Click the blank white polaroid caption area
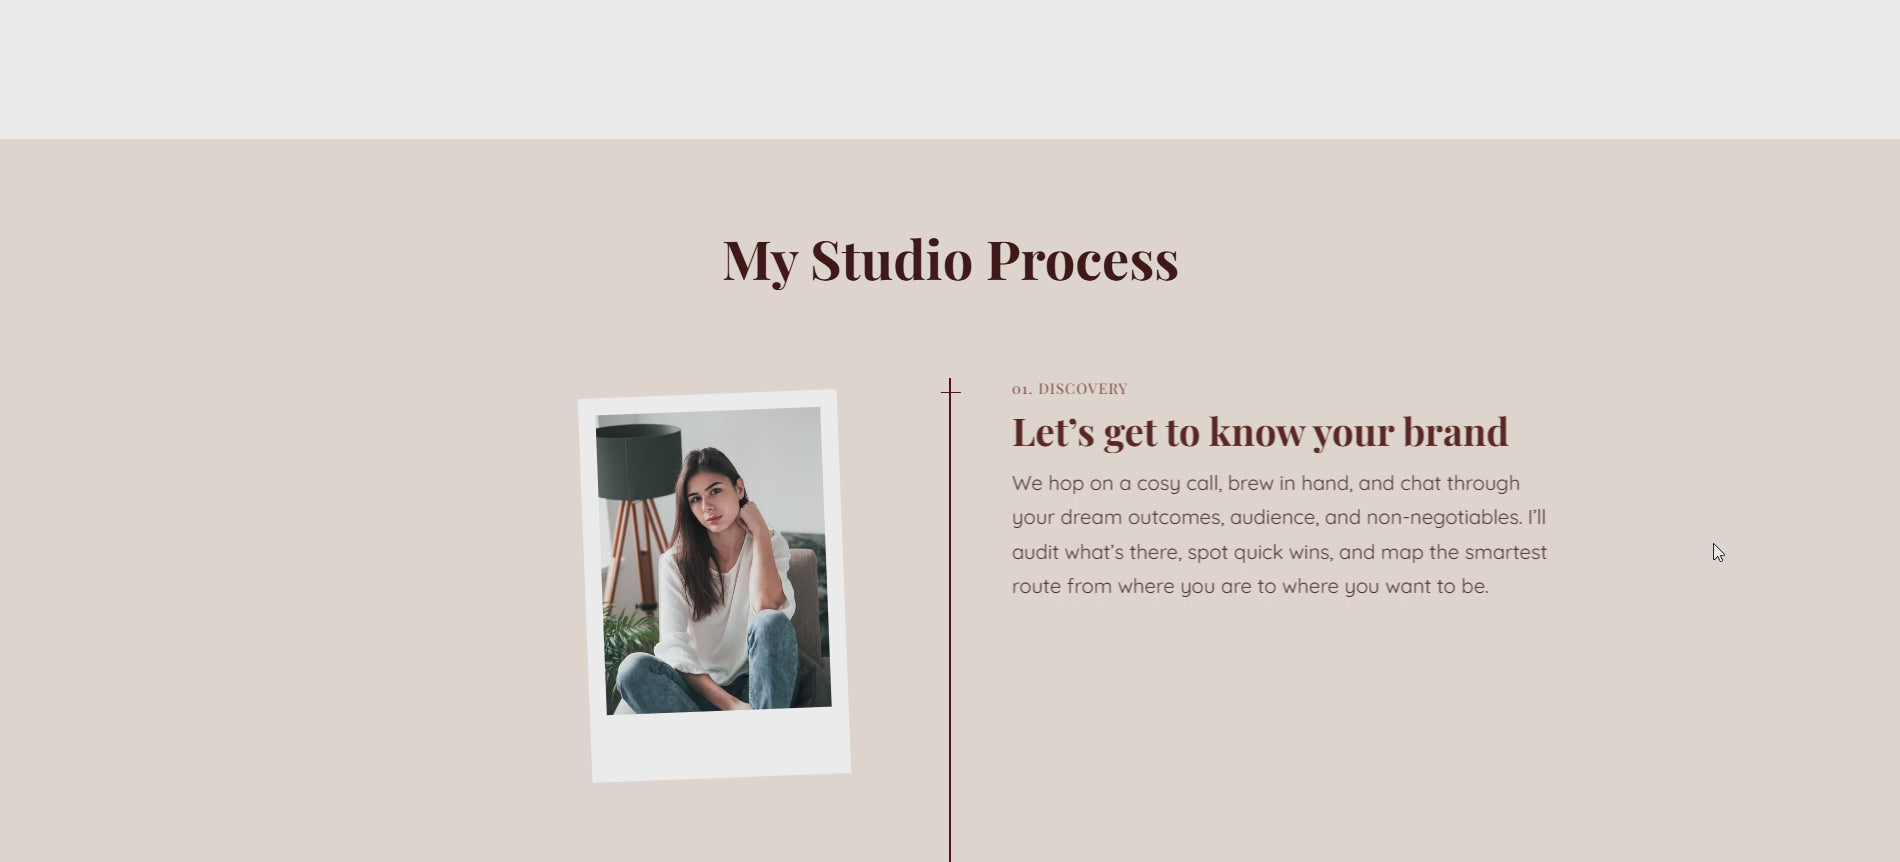Screen dimensions: 1900x862 (722, 743)
